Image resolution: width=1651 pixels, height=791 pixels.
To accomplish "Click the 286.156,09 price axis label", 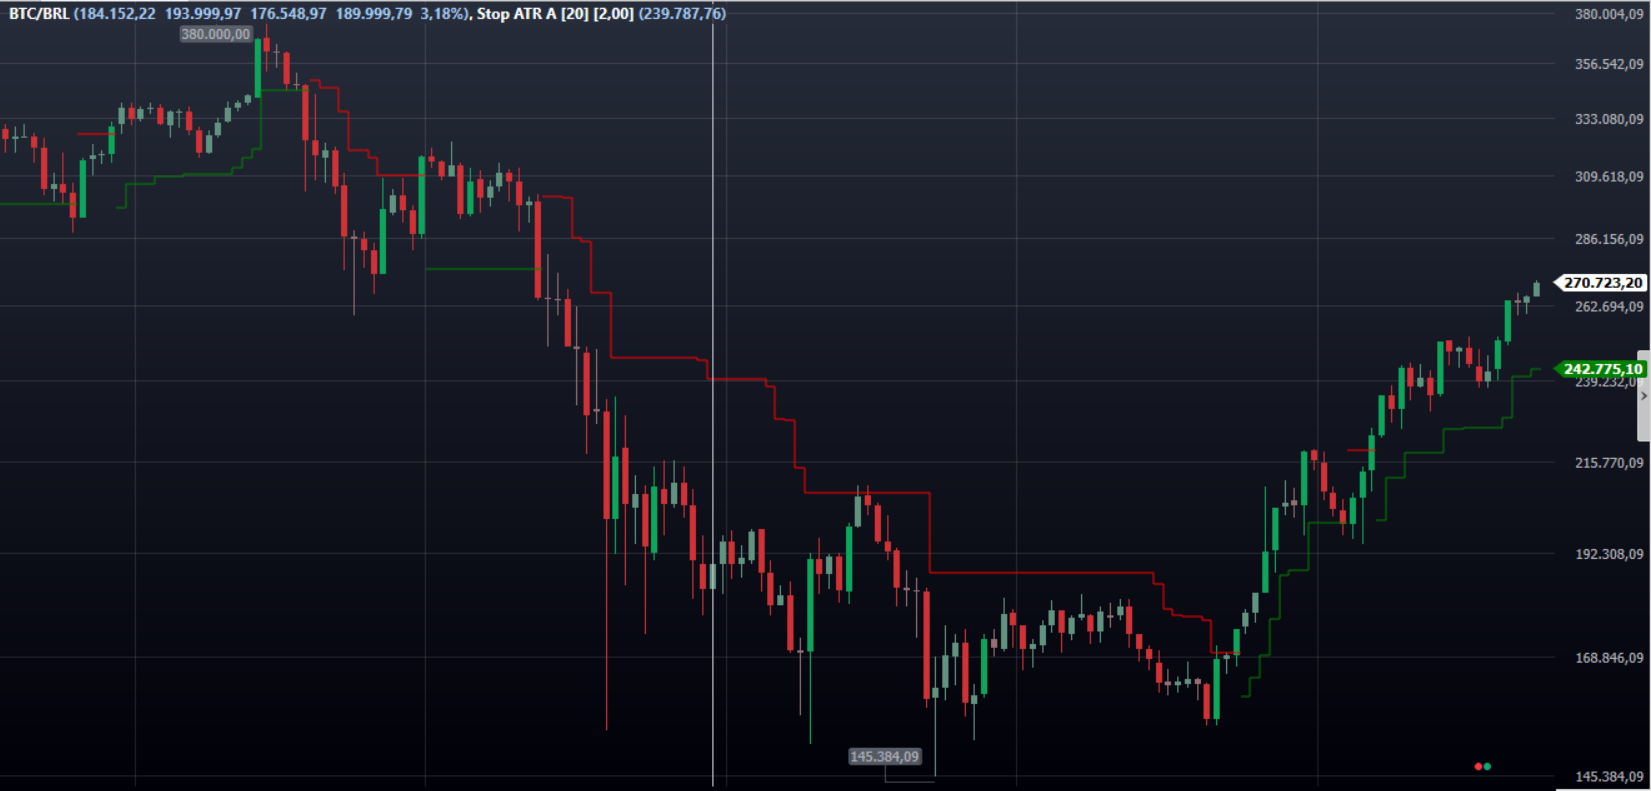I will click(1609, 239).
